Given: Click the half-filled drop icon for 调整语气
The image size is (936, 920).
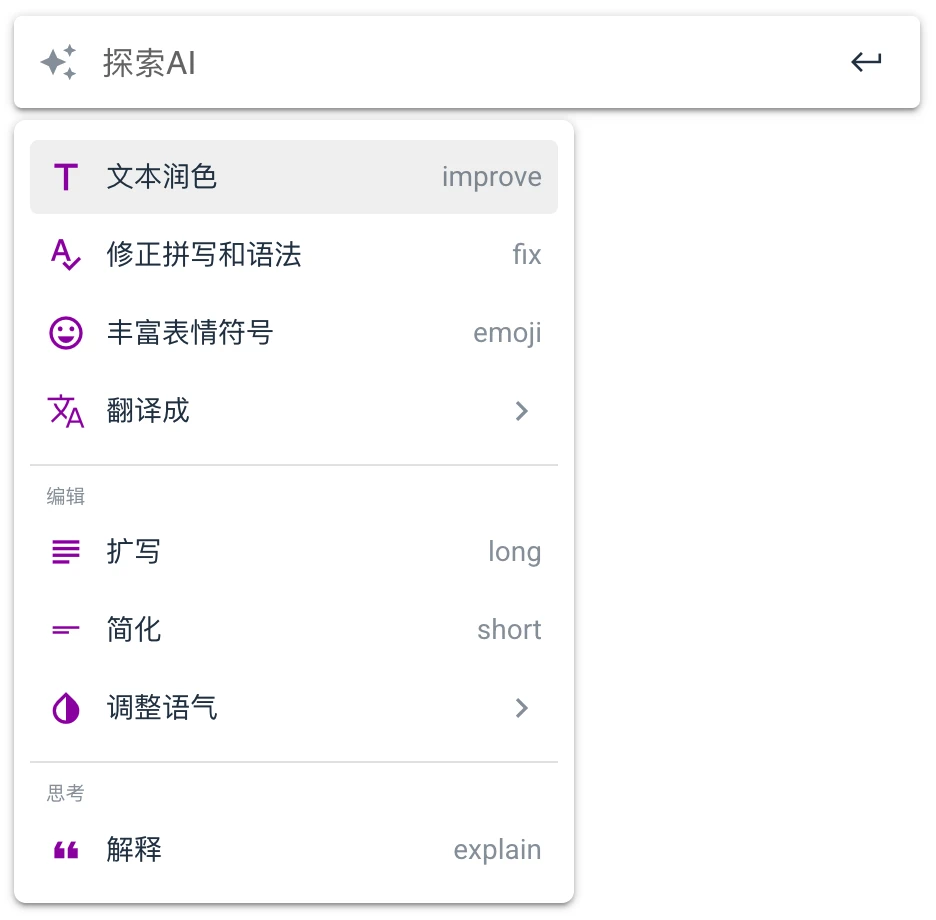Looking at the screenshot, I should 66,708.
